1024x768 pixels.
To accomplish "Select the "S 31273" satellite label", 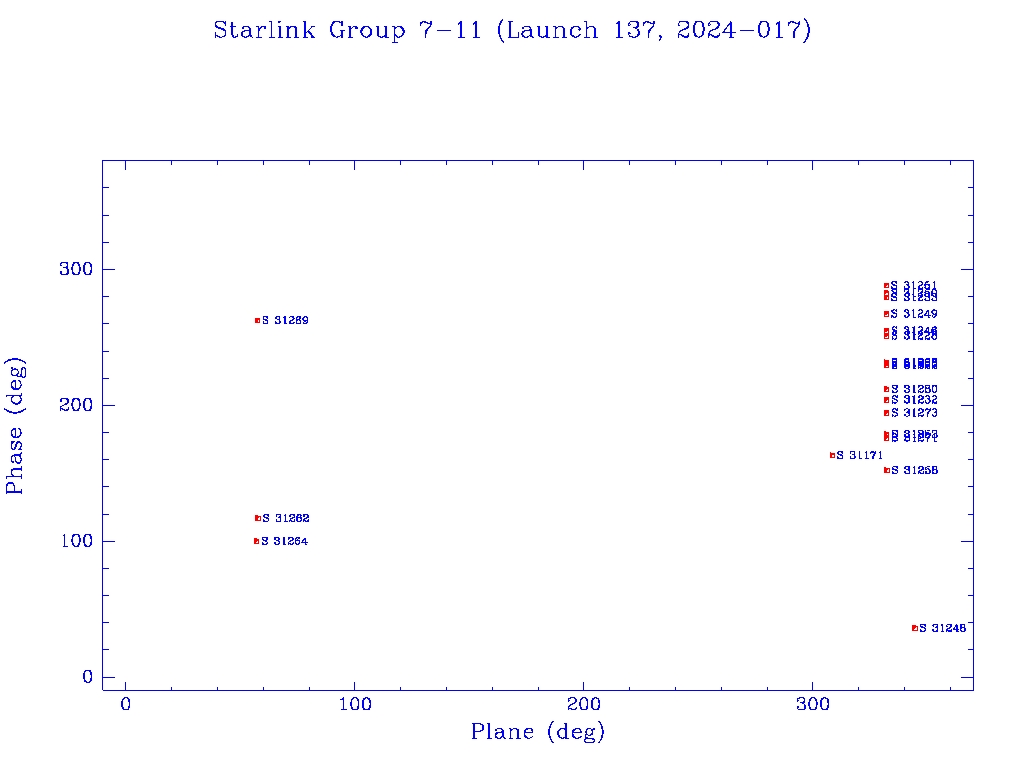I will pos(914,413).
